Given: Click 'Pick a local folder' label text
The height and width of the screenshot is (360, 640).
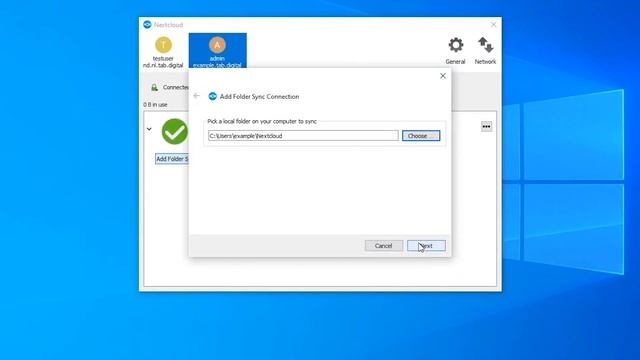Looking at the screenshot, I should [262, 121].
